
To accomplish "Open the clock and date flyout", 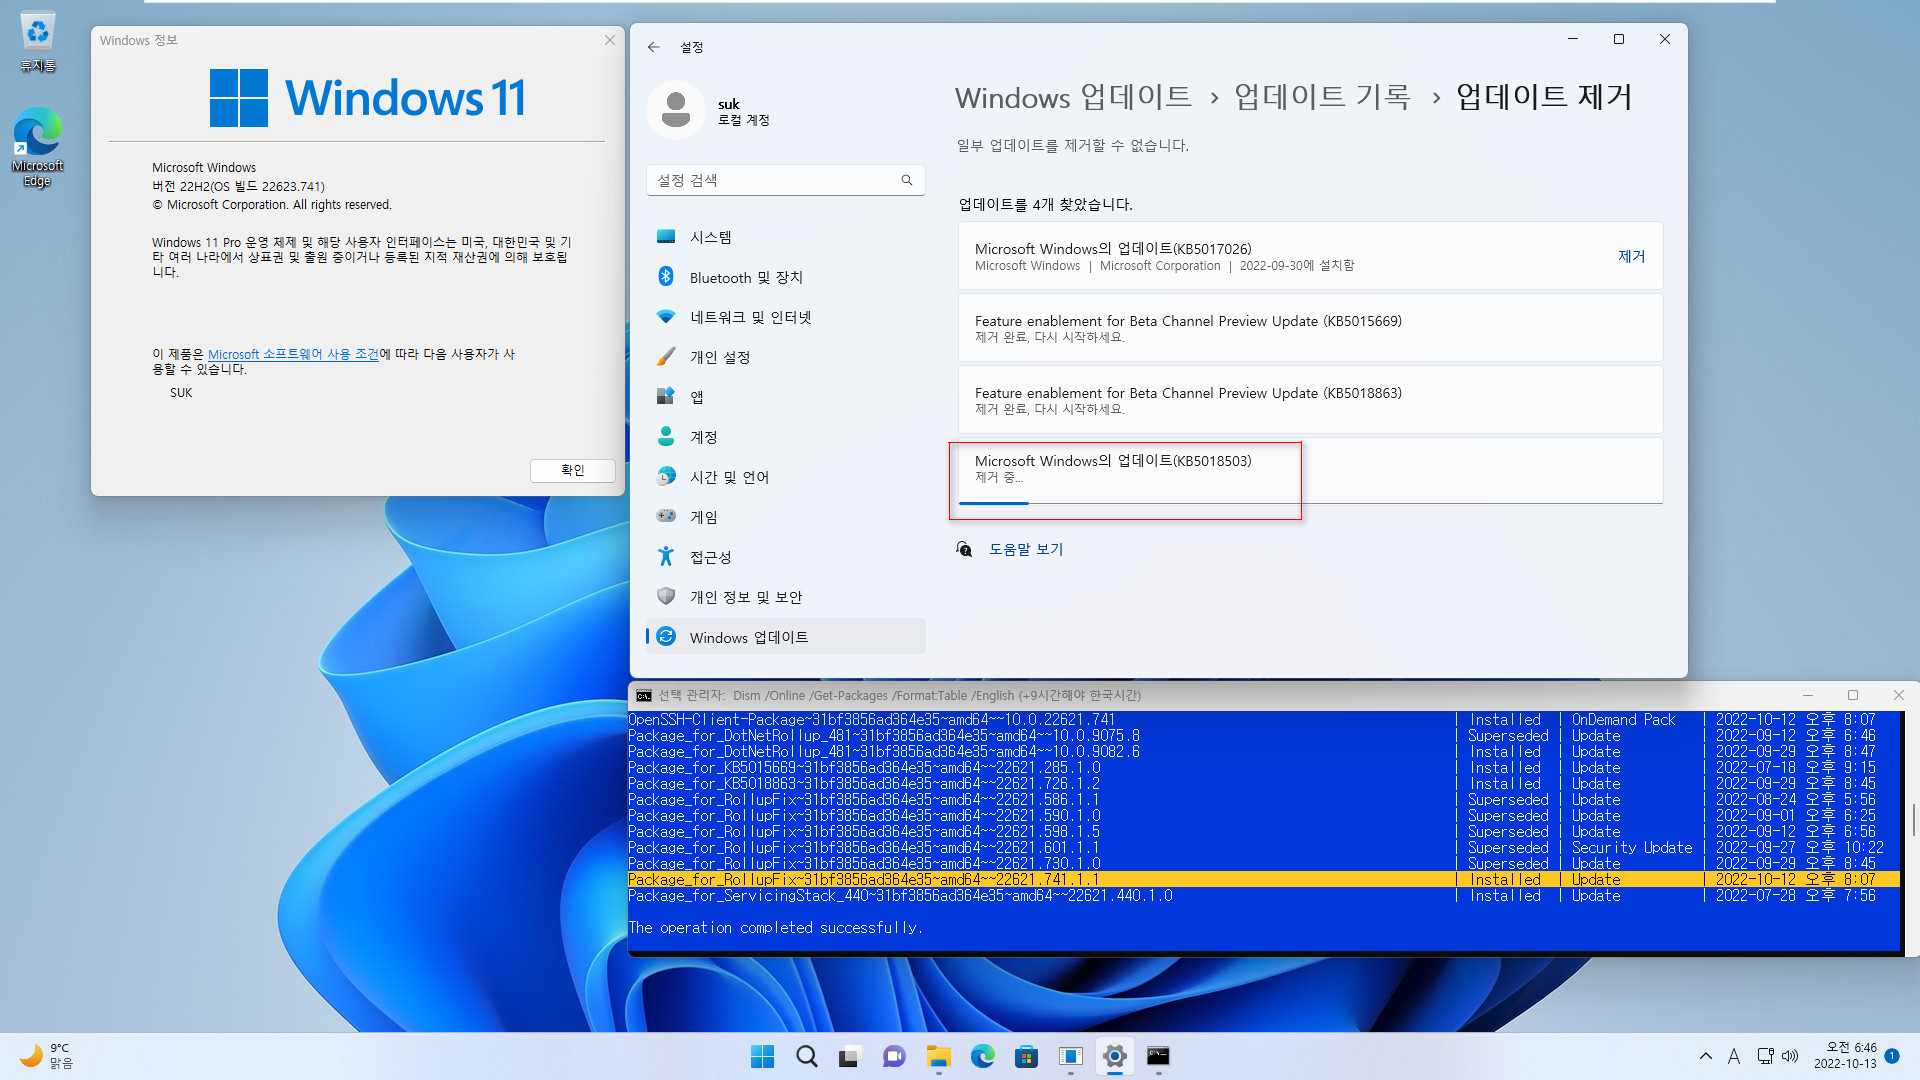I will pyautogui.click(x=1845, y=1056).
